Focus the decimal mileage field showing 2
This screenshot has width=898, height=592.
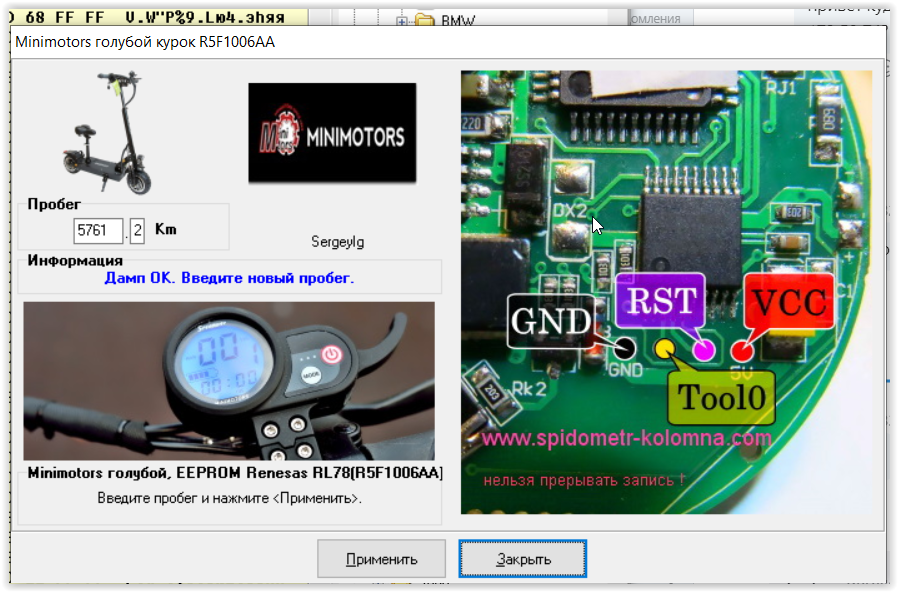click(x=137, y=231)
